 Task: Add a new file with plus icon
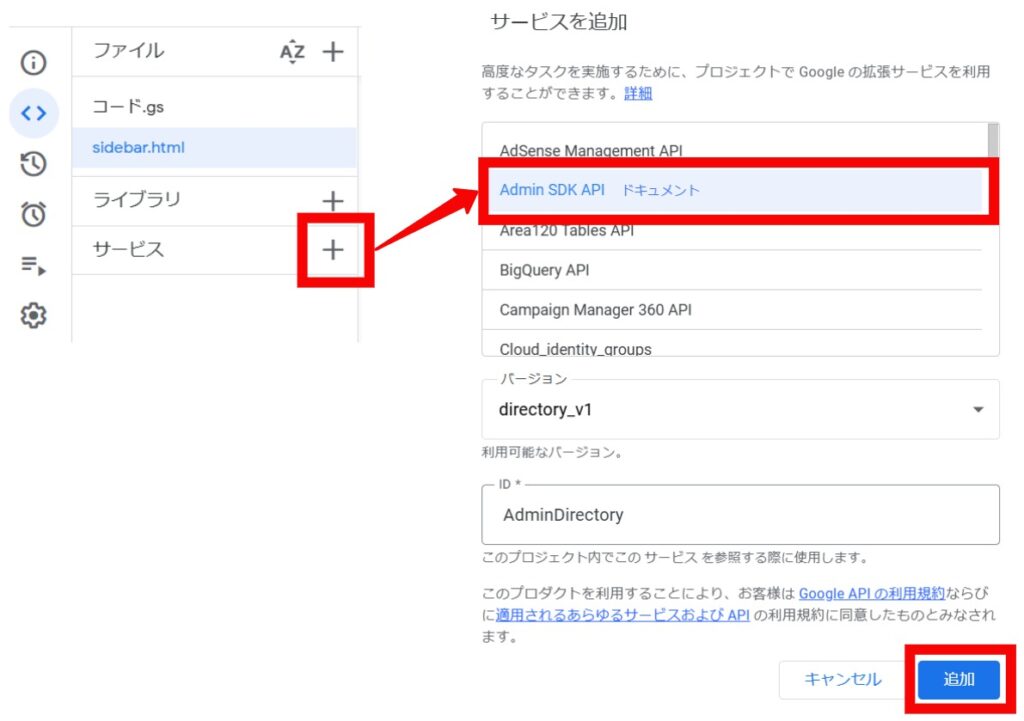333,52
